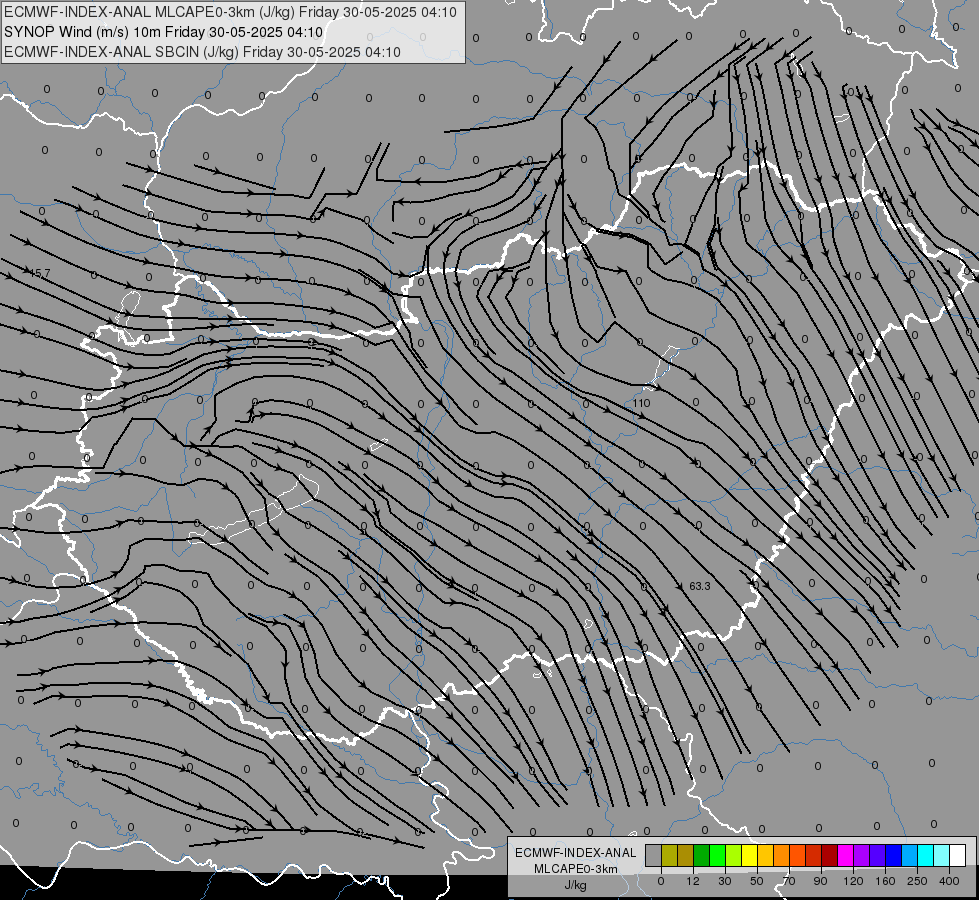This screenshot has height=900, width=979.
Task: Pick the pure yellow legend swatch
Action: point(749,855)
